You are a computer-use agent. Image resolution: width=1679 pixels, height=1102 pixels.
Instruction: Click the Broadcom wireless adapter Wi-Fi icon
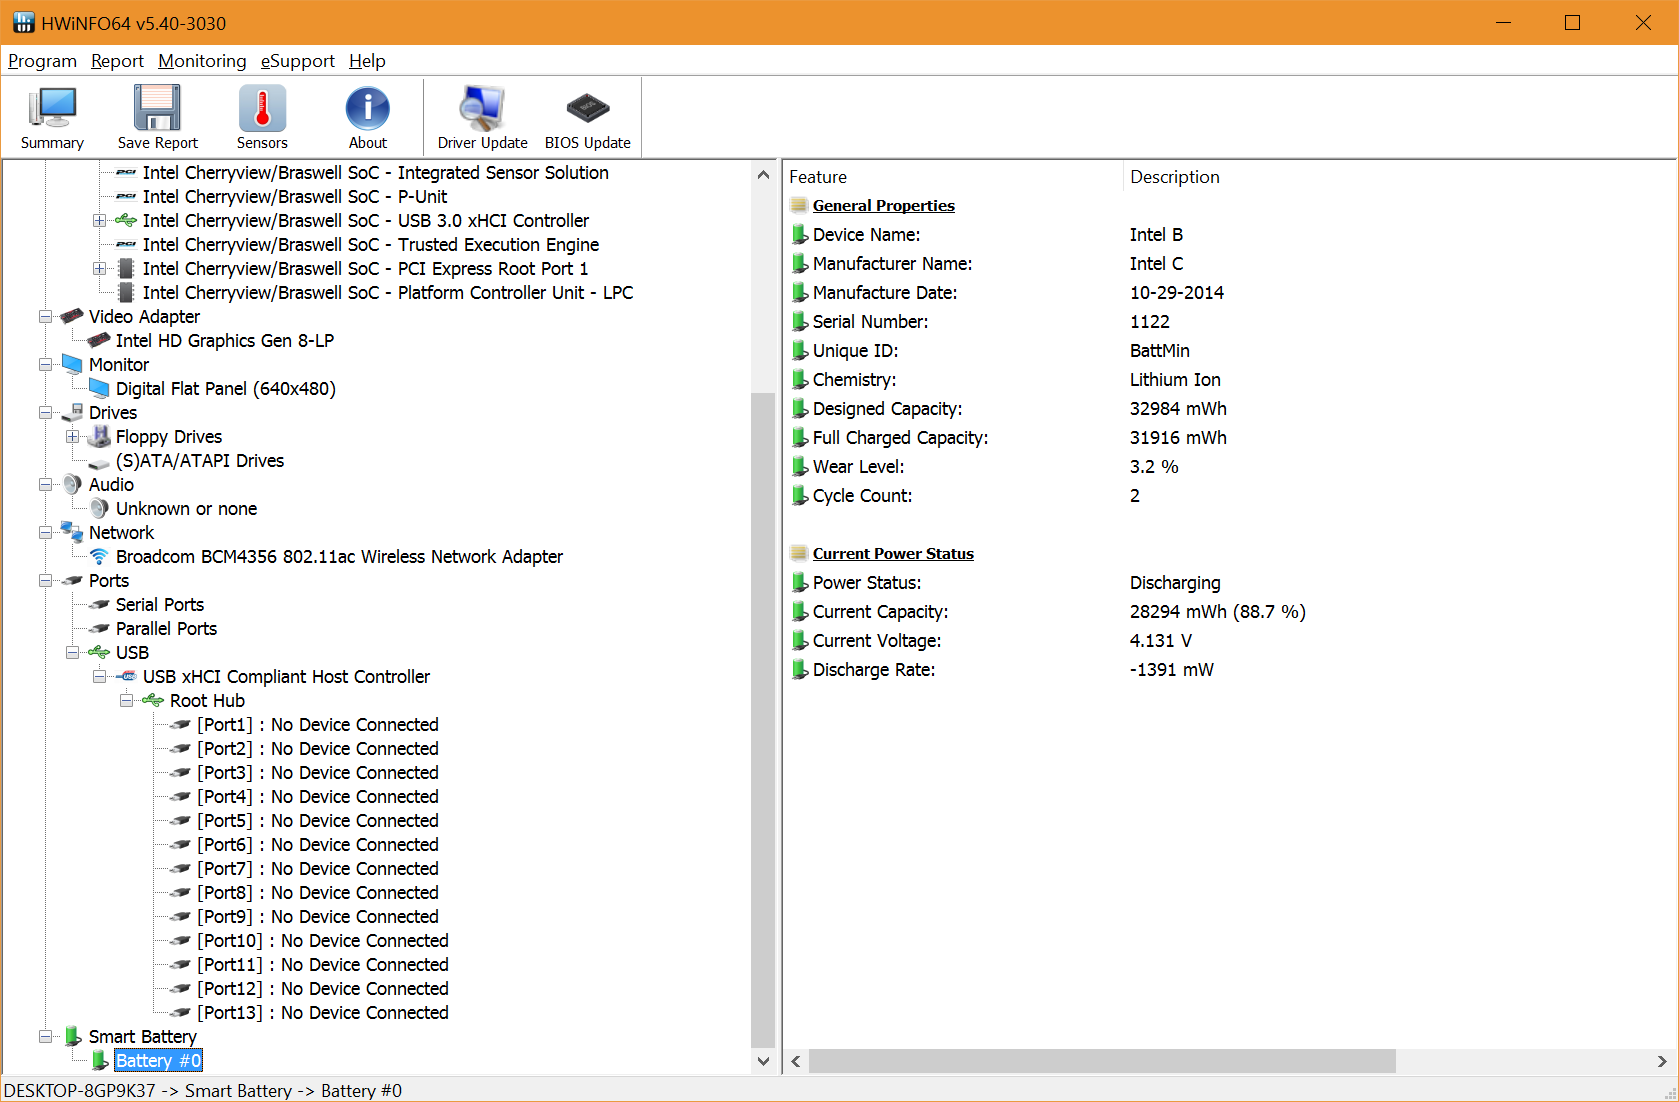99,556
